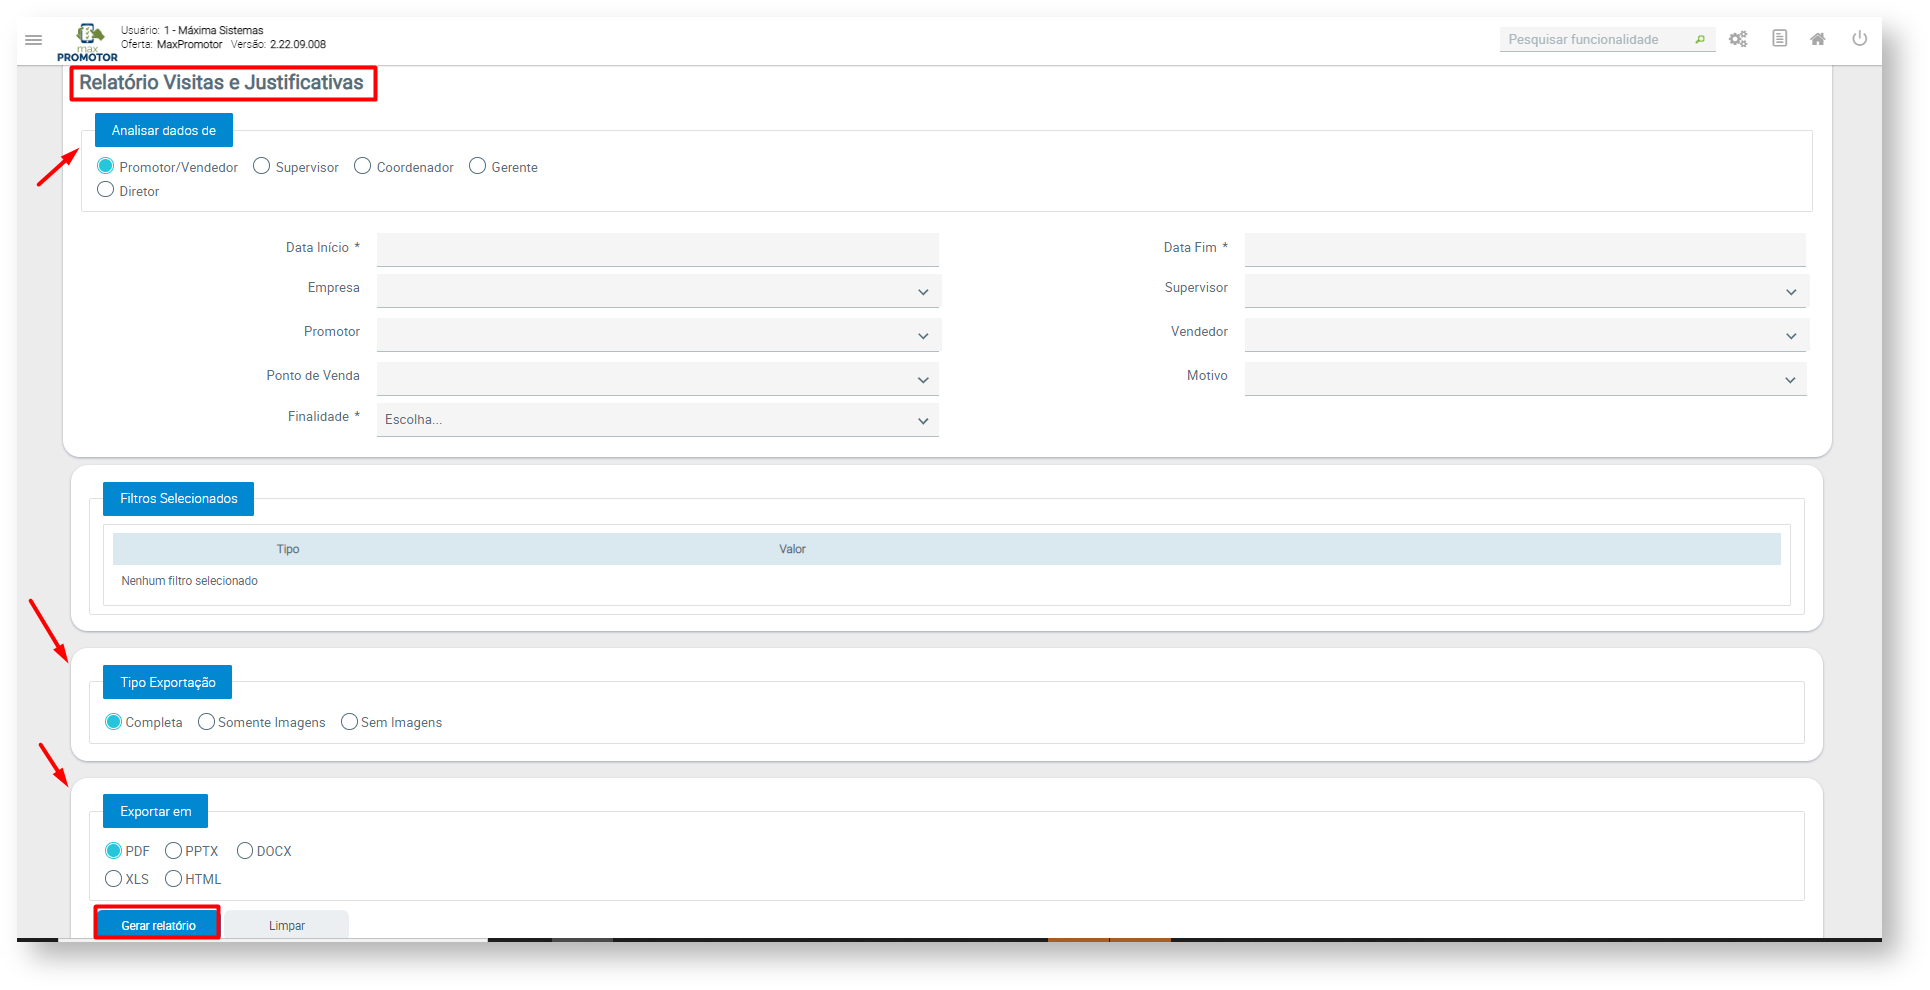
Task: Select HTML export format
Action: [x=174, y=879]
